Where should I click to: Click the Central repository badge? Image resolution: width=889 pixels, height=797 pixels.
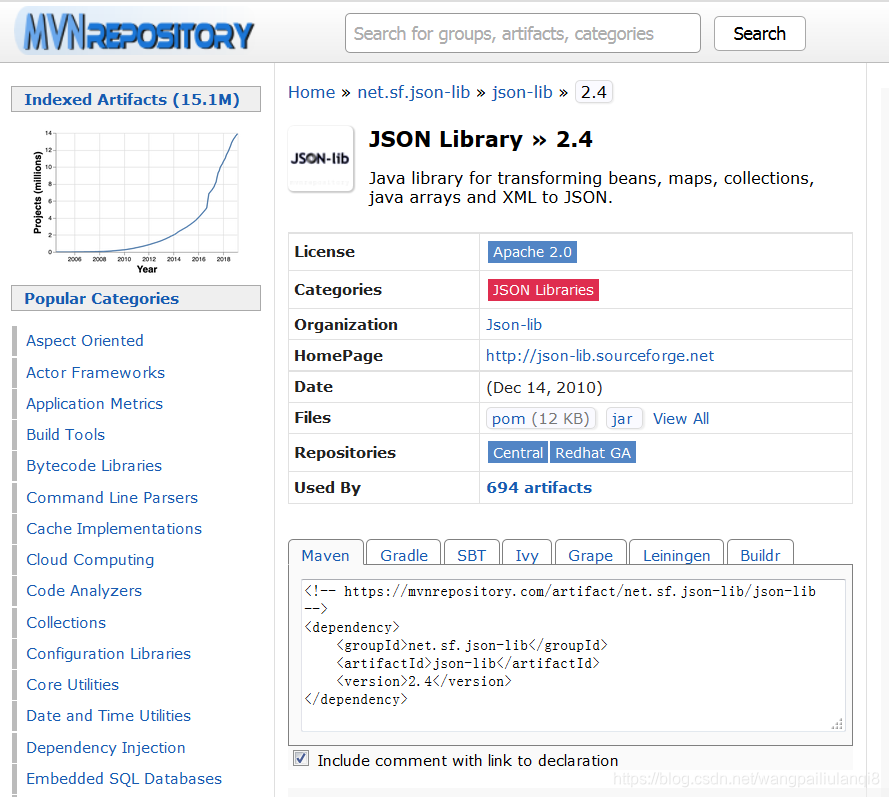point(518,452)
